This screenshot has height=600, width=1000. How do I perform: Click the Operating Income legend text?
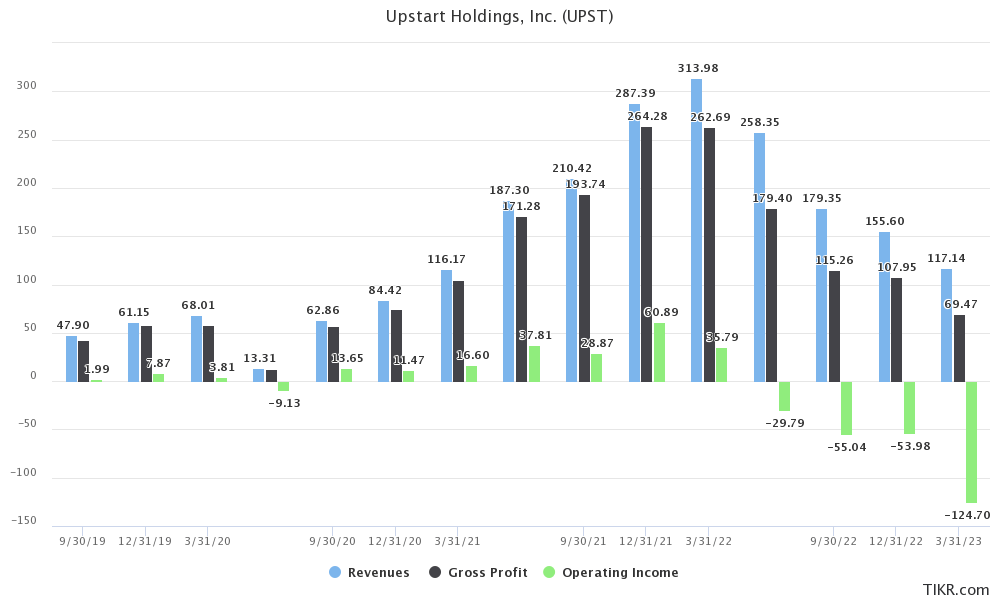click(621, 572)
